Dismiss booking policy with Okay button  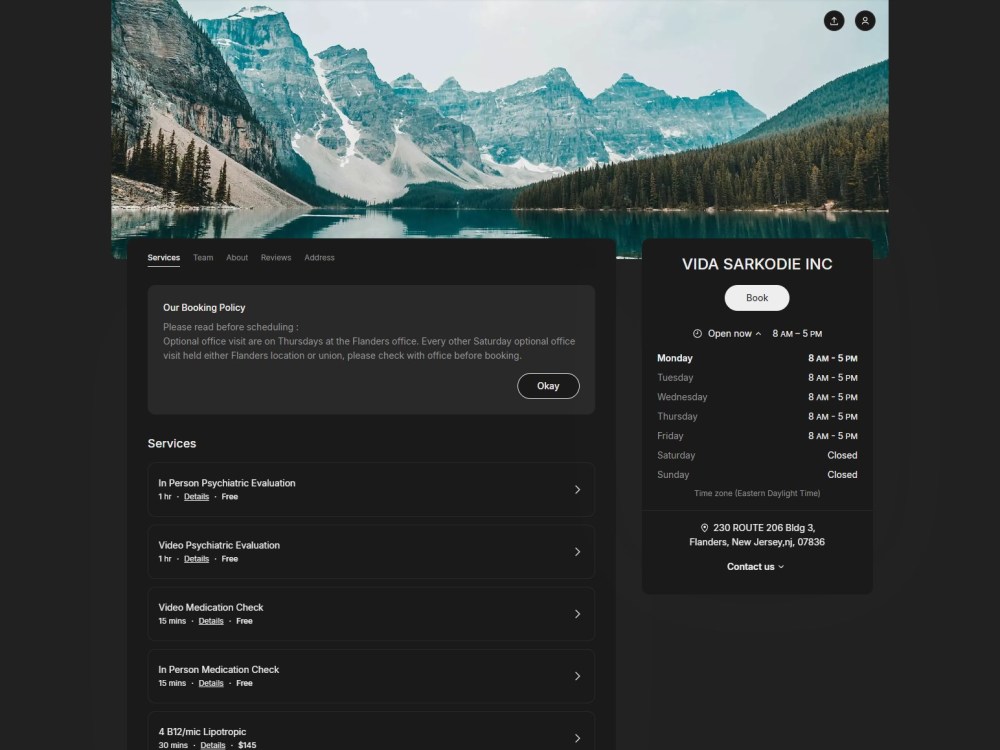548,386
